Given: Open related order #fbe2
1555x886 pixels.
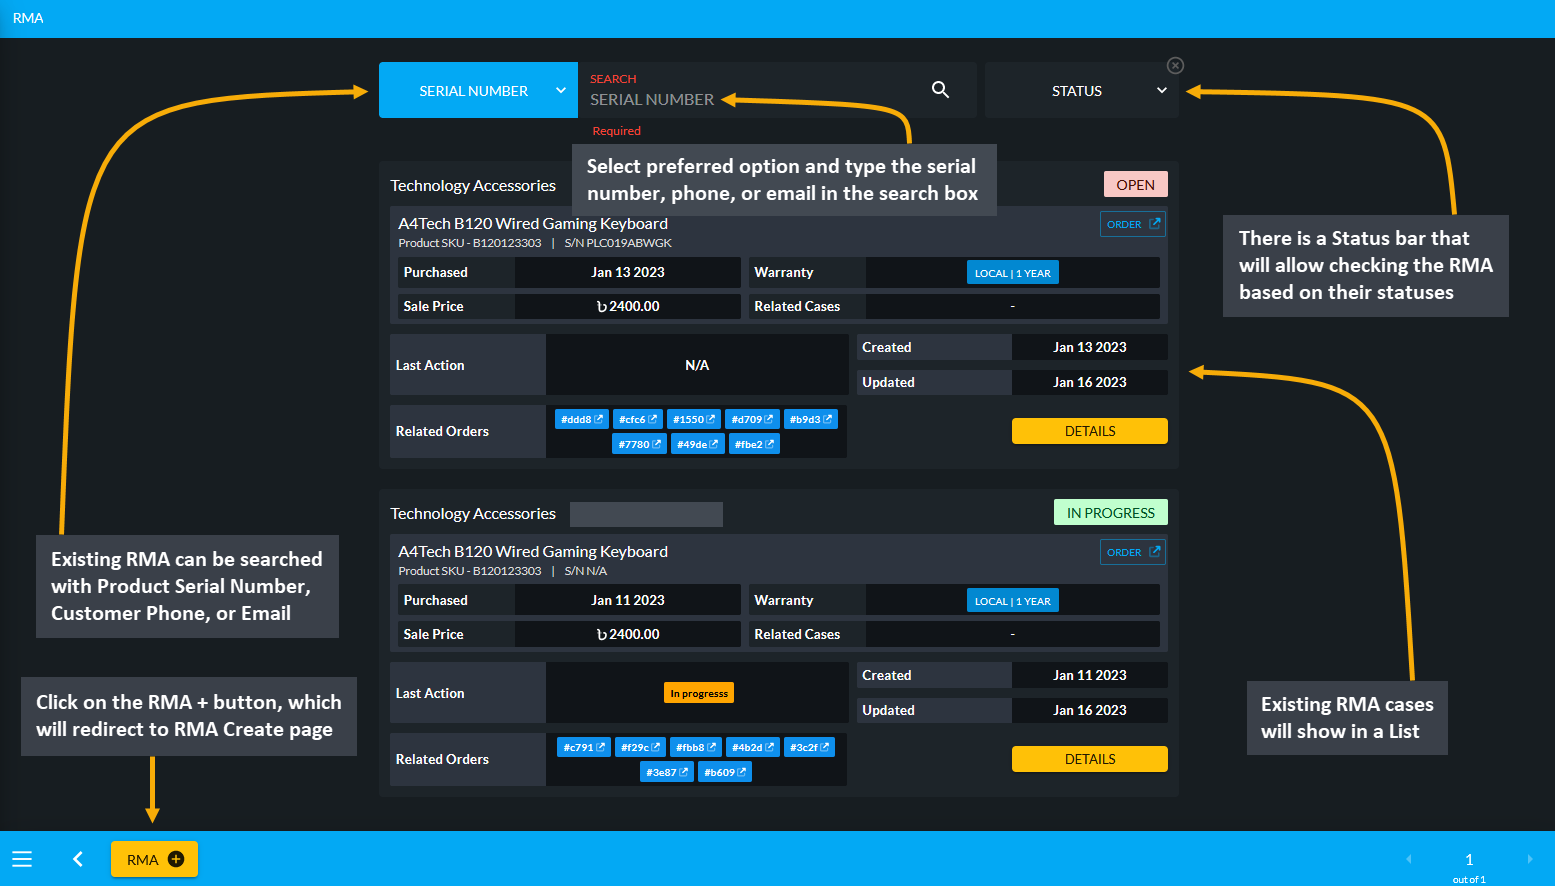Looking at the screenshot, I should click(754, 444).
